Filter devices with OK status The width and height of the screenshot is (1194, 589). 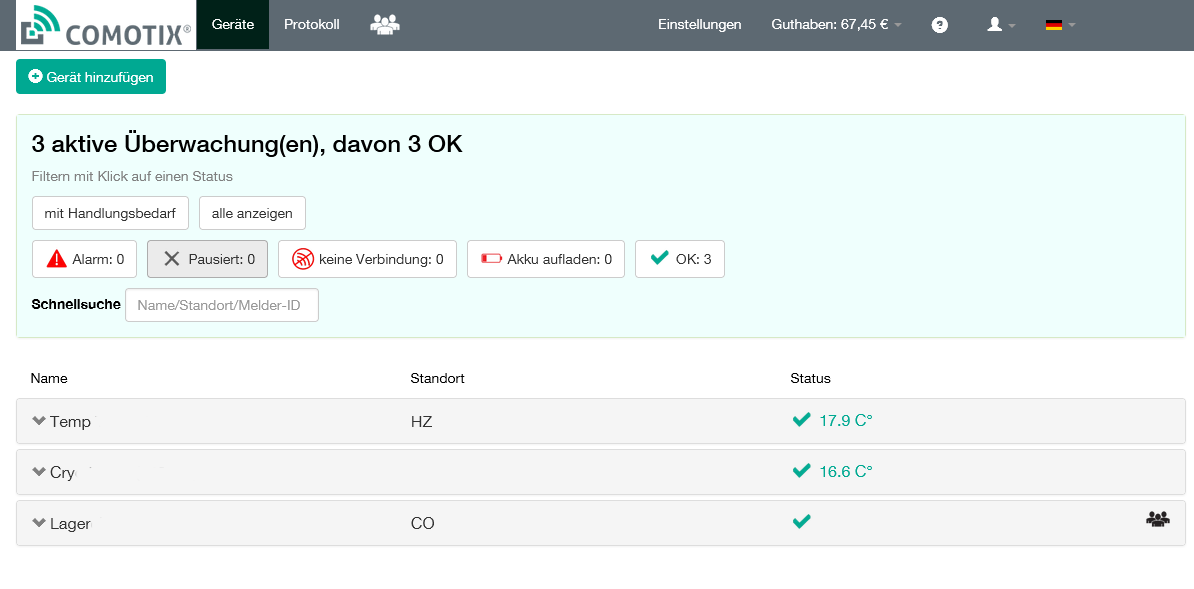pyautogui.click(x=680, y=259)
